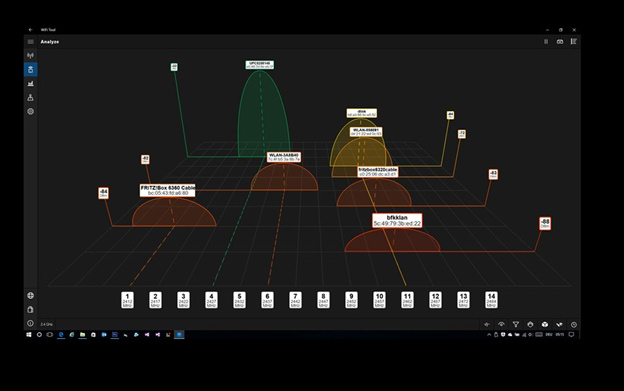Open the globe icon in lower sidebar

pyautogui.click(x=31, y=296)
